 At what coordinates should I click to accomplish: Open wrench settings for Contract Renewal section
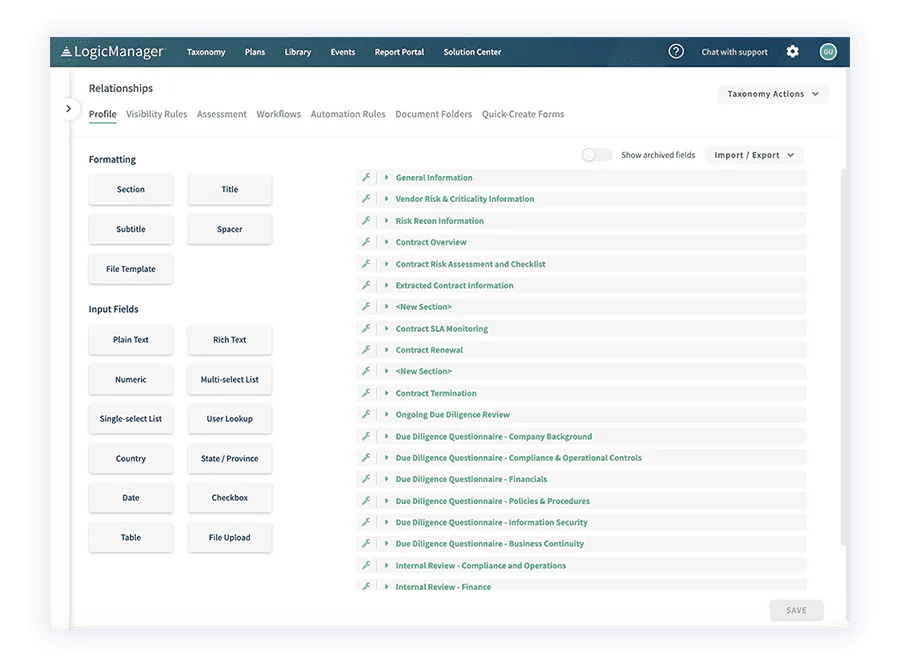click(367, 349)
